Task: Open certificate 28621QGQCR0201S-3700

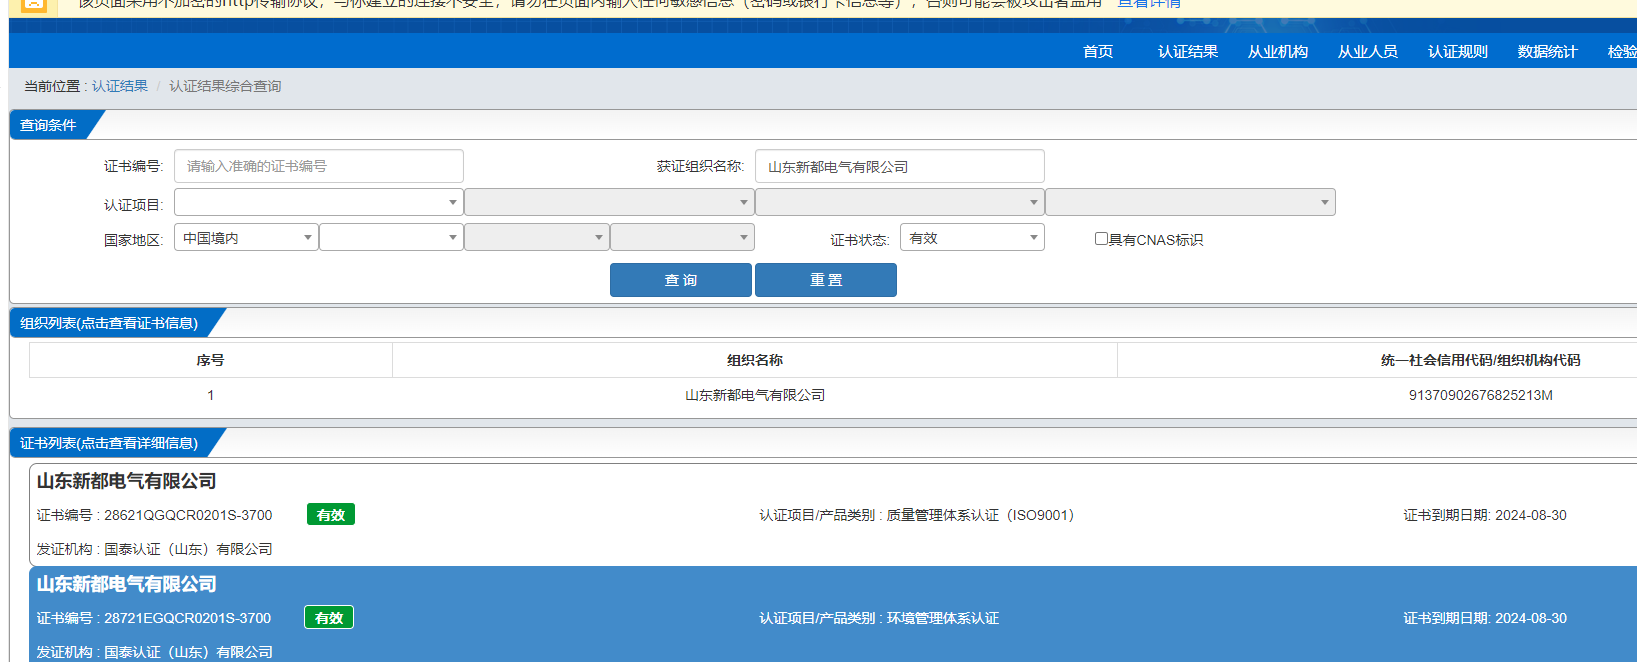Action: click(x=188, y=515)
